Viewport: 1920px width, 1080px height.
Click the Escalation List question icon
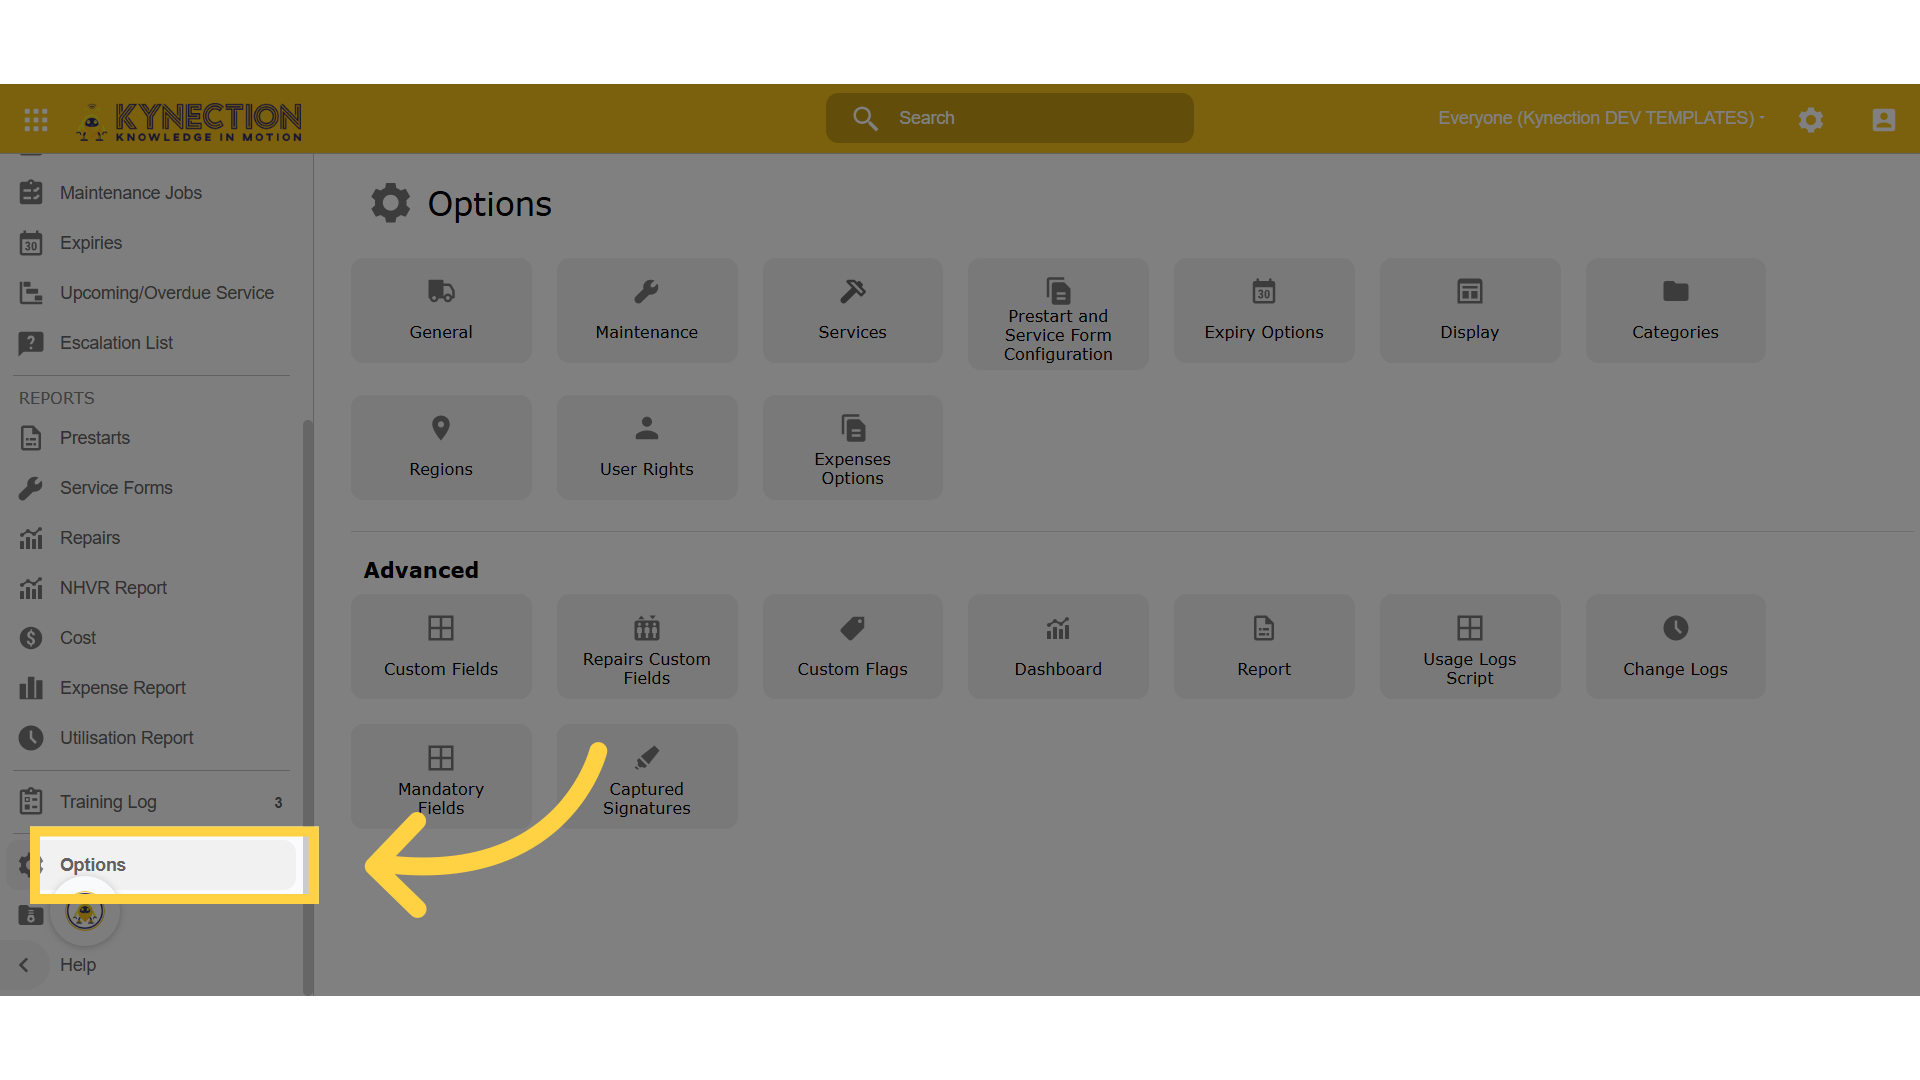click(x=31, y=343)
